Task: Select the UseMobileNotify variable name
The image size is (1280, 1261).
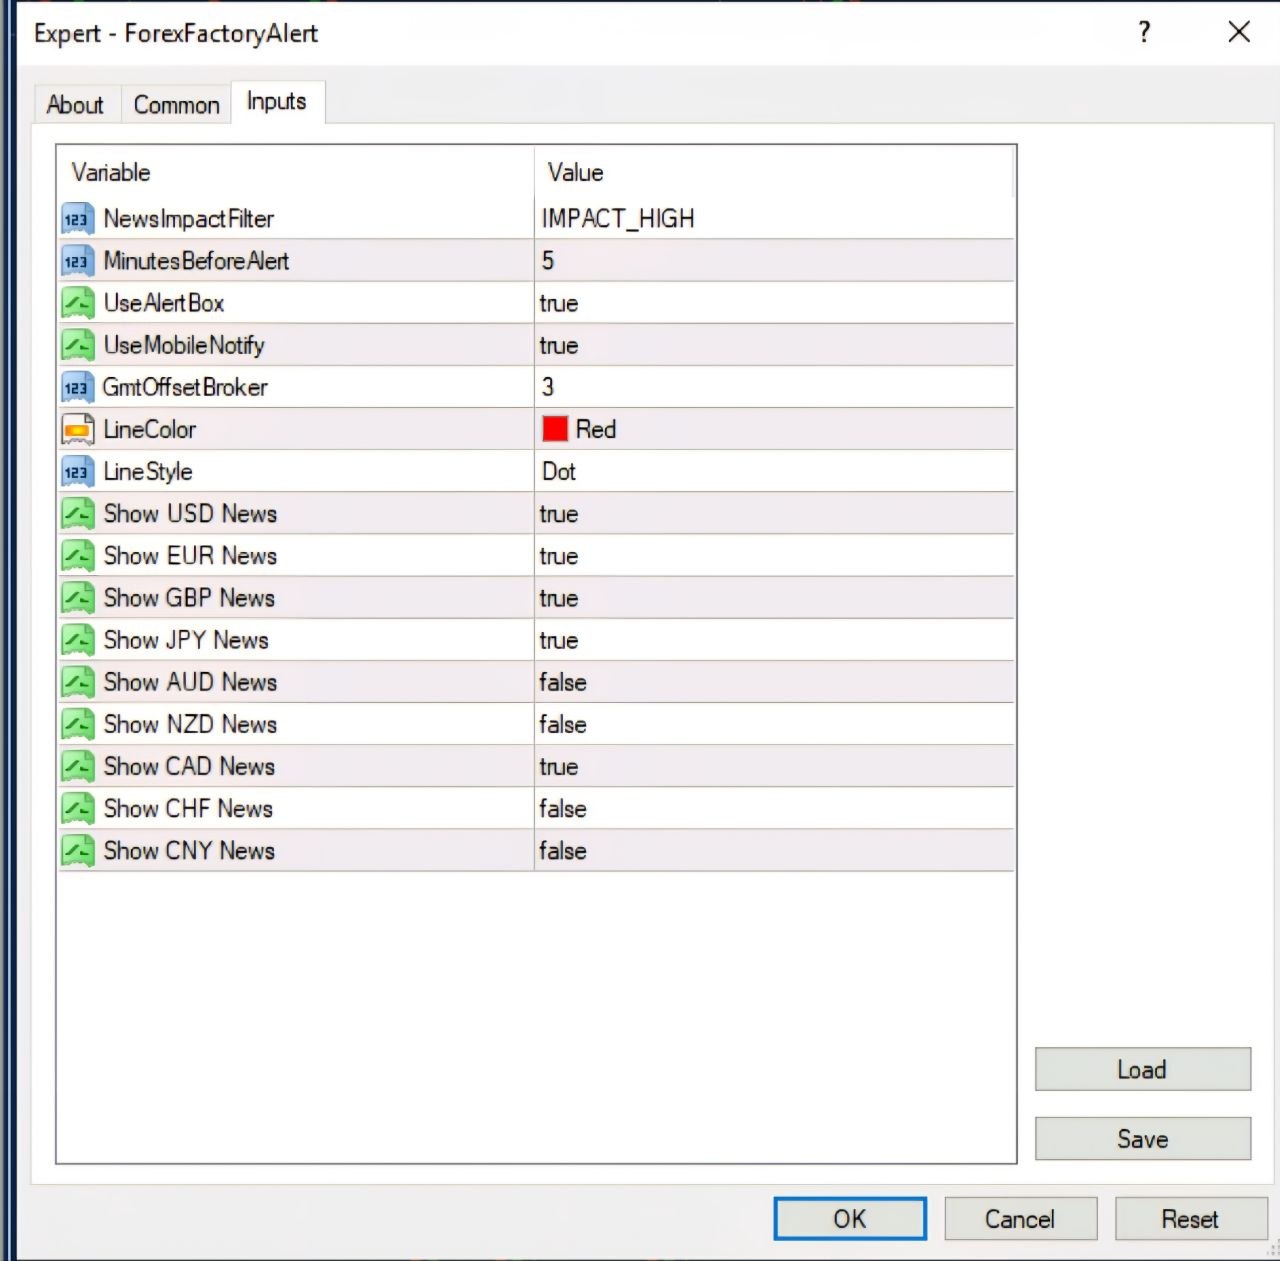Action: click(184, 345)
